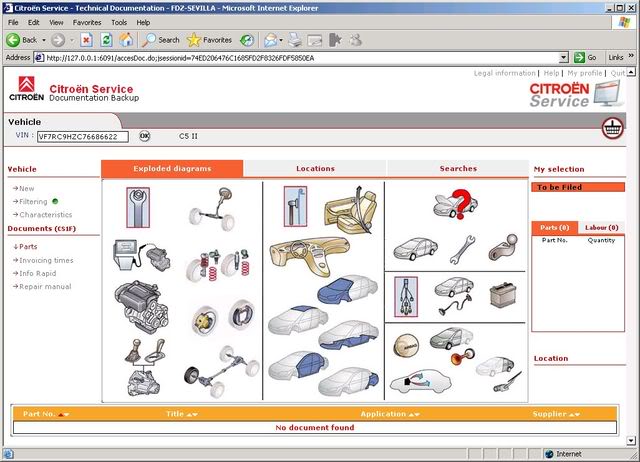Click the Go button beside address bar

coord(585,58)
